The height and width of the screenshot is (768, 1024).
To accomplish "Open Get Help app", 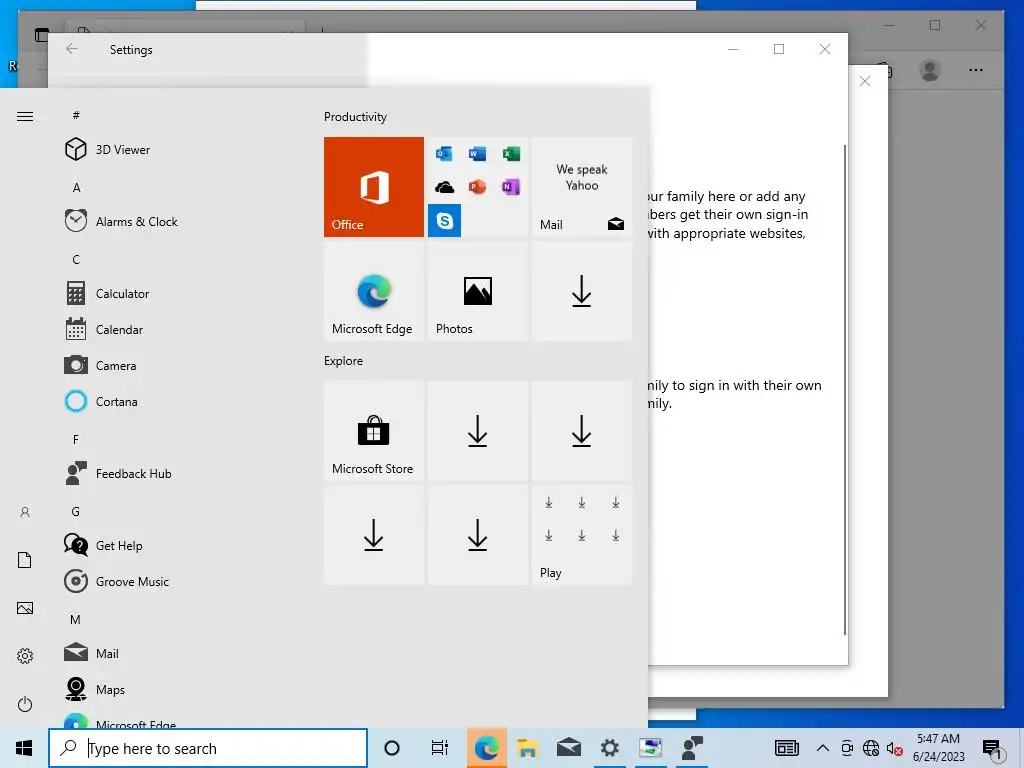I will [x=174, y=545].
